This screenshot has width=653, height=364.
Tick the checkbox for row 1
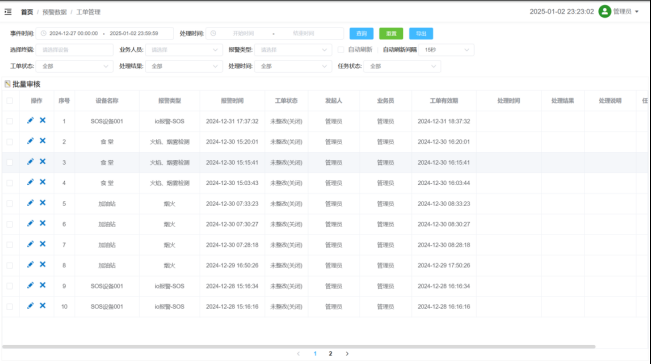(x=10, y=121)
